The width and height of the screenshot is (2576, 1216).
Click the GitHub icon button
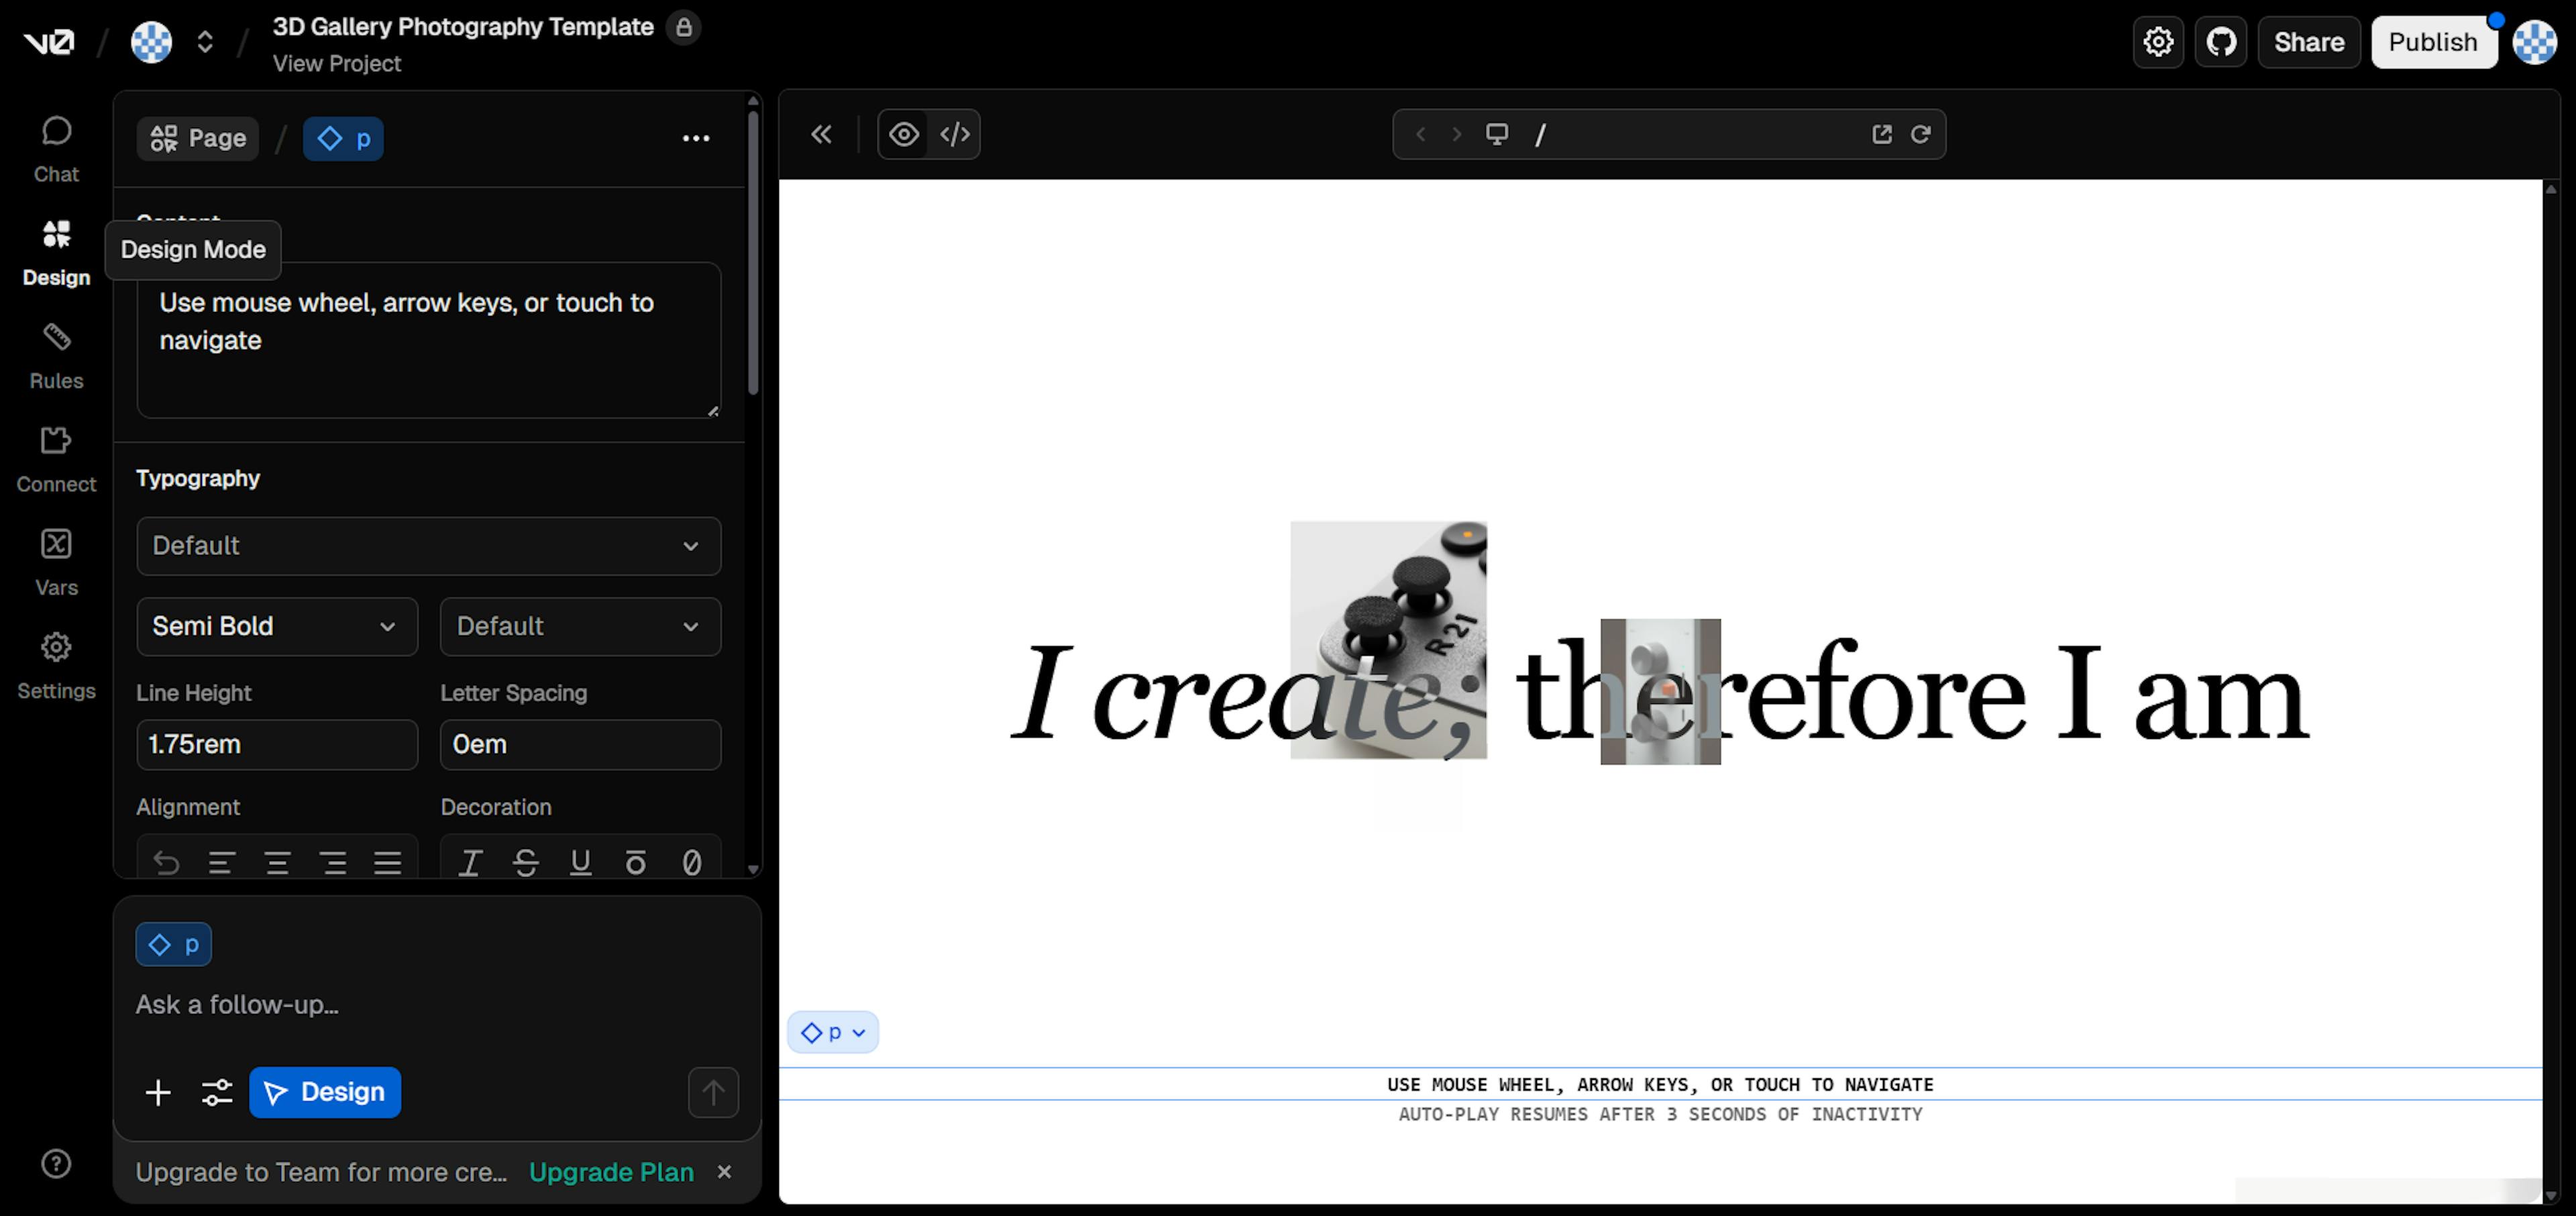pos(2220,42)
